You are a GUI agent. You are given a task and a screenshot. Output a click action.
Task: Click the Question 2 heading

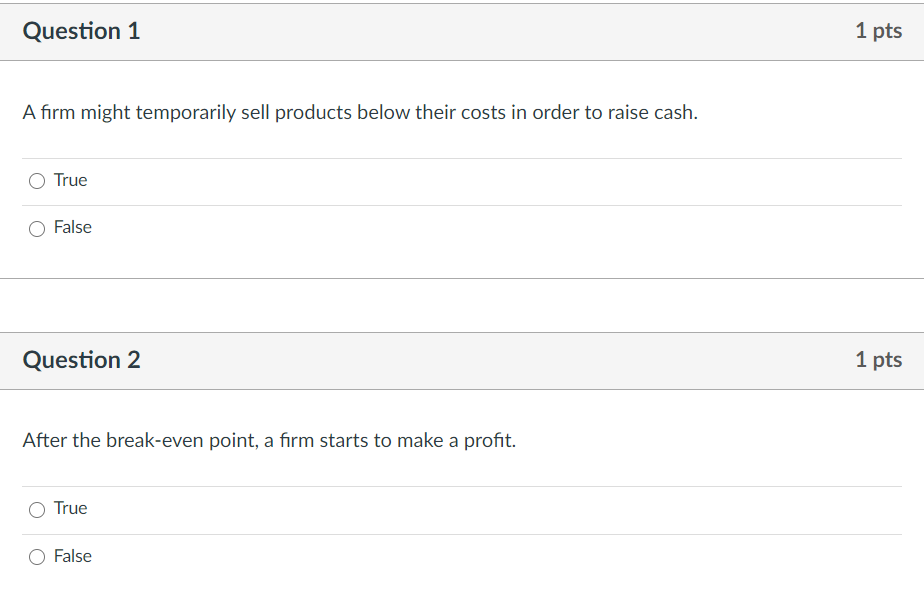(x=81, y=360)
